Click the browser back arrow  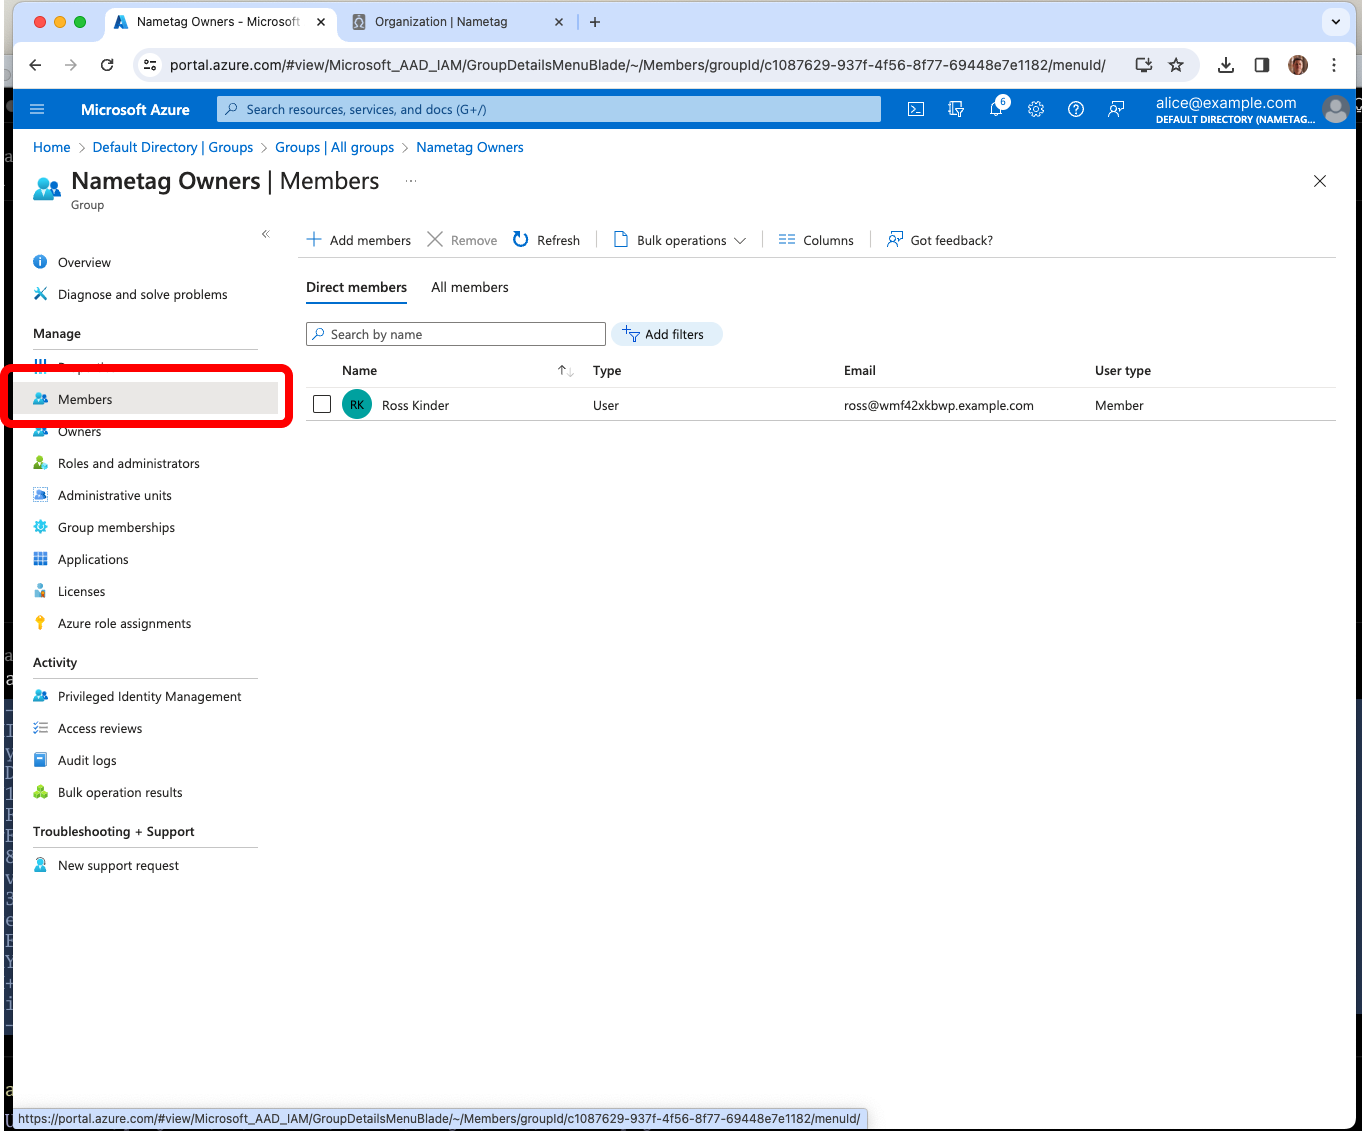click(36, 65)
